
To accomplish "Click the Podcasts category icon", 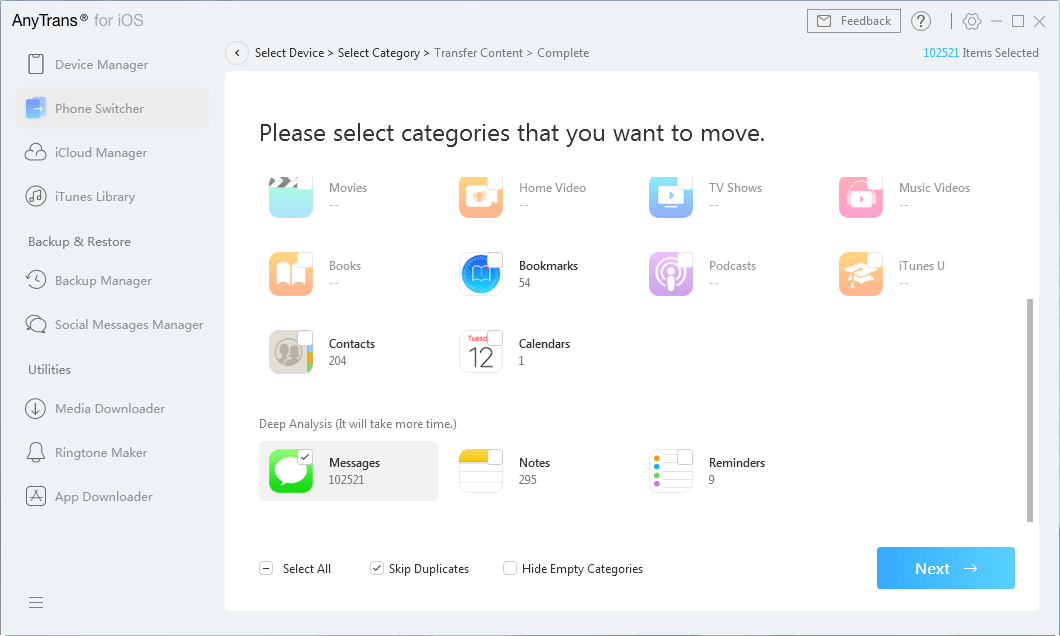I will pos(671,274).
